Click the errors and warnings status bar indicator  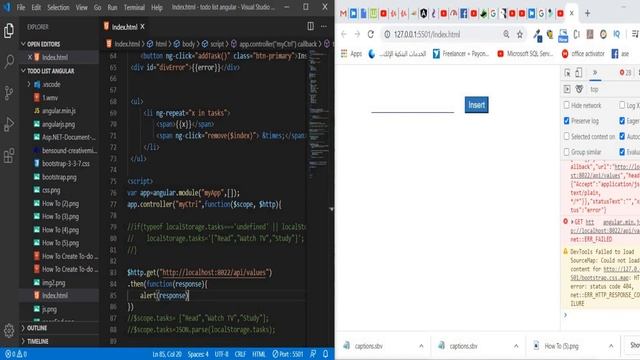pos(16,354)
